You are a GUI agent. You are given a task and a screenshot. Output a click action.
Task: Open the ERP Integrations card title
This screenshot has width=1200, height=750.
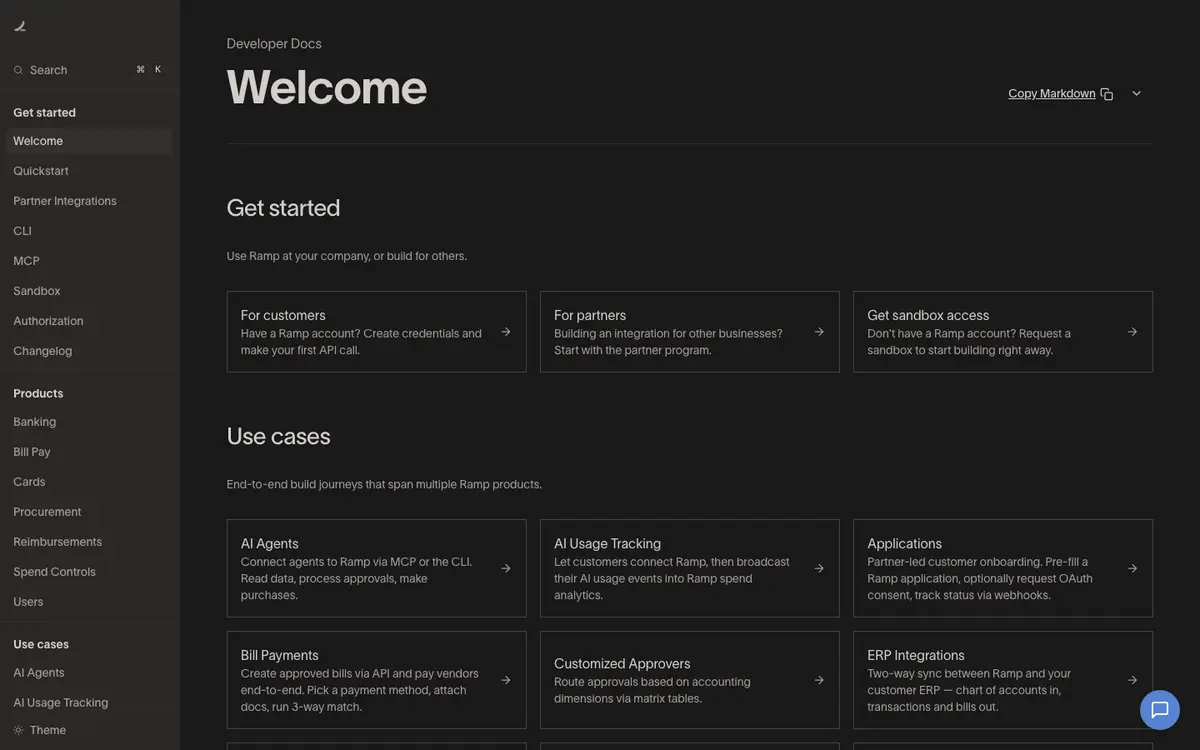point(916,656)
